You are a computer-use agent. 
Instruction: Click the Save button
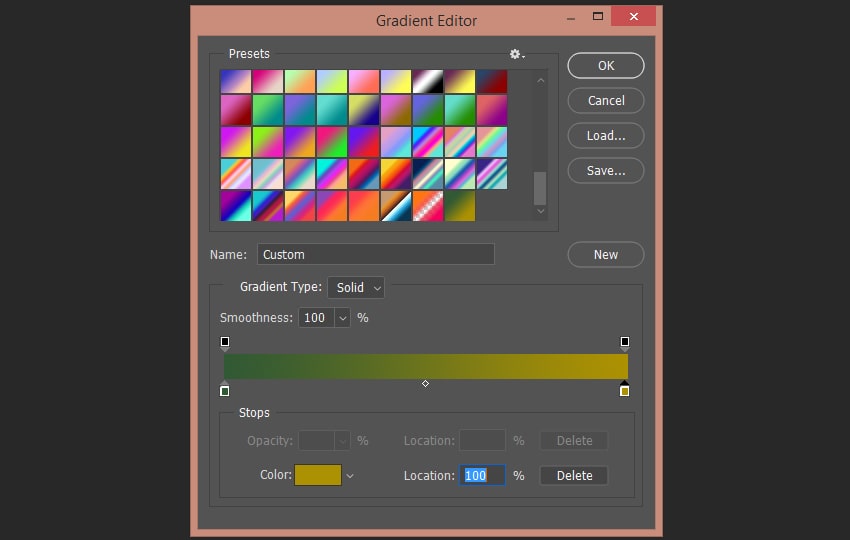tap(606, 171)
